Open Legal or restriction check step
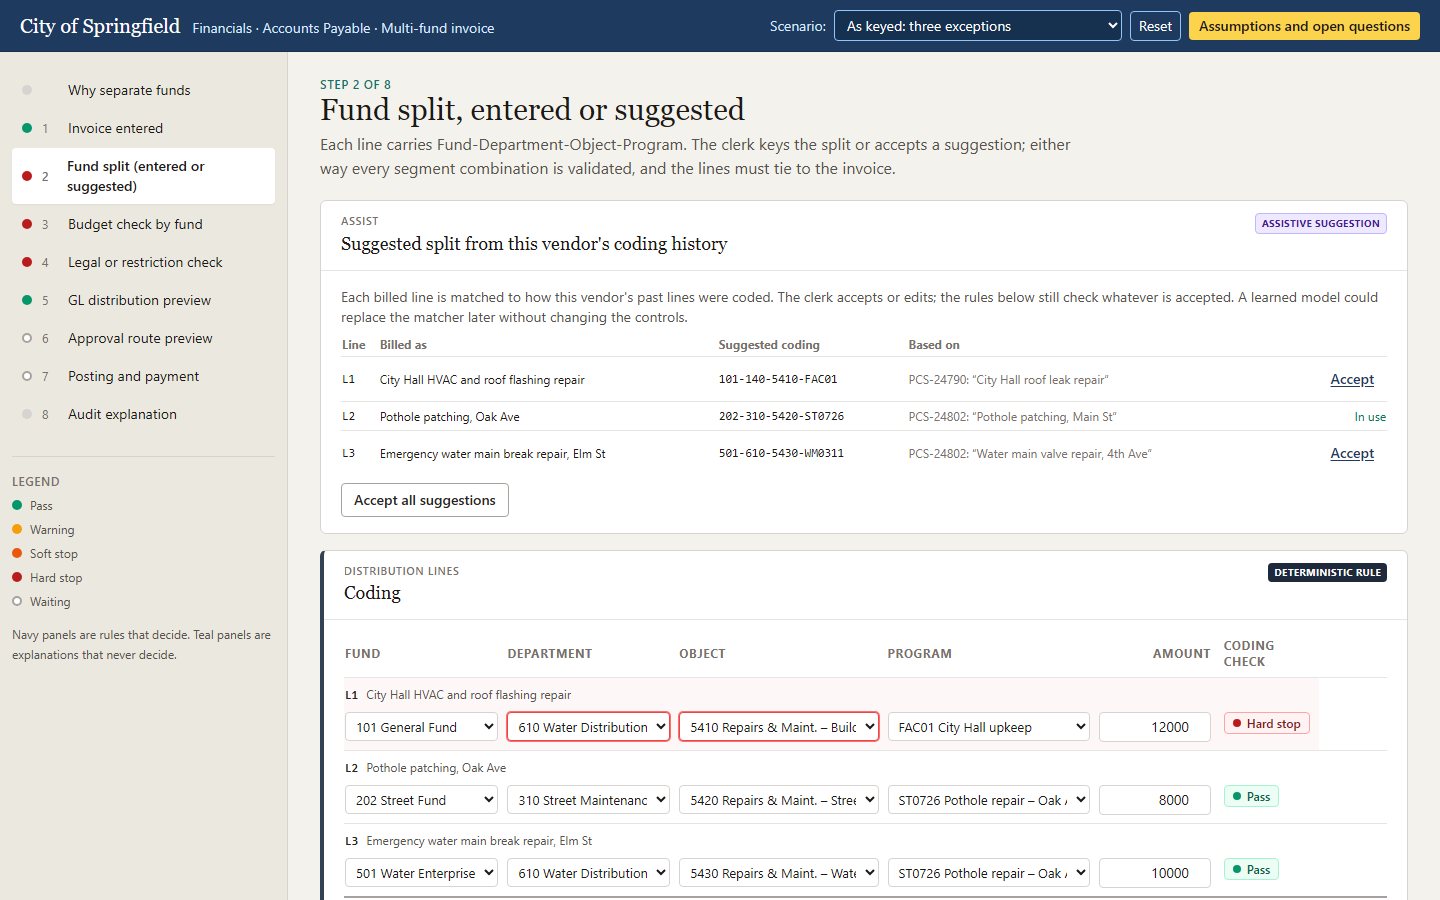The width and height of the screenshot is (1440, 900). pos(143,262)
